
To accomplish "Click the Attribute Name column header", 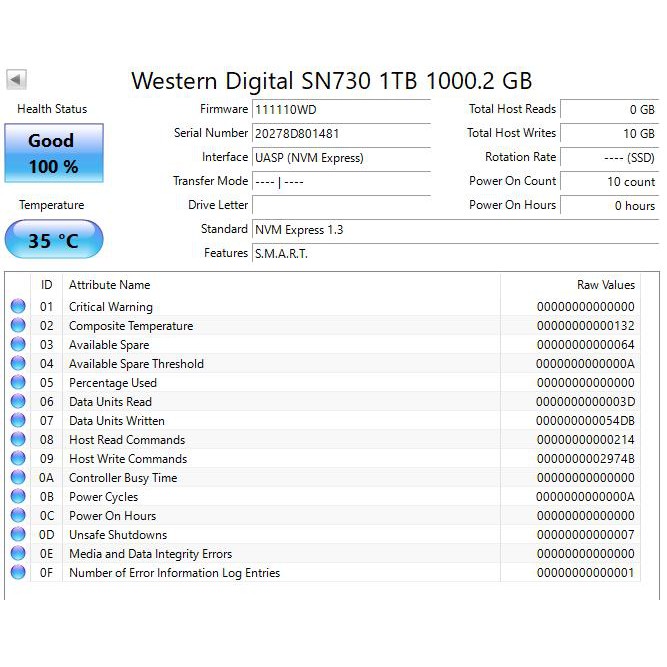I will coord(110,285).
